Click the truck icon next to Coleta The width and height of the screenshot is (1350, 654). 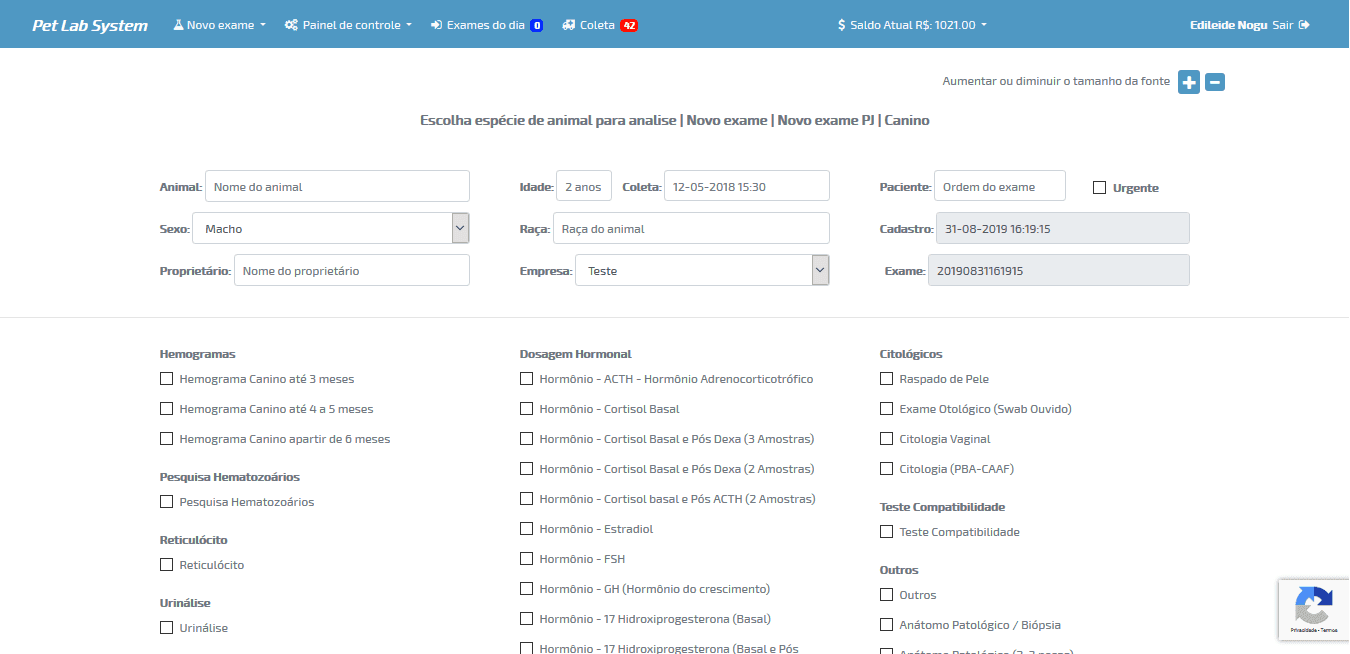pyautogui.click(x=569, y=25)
